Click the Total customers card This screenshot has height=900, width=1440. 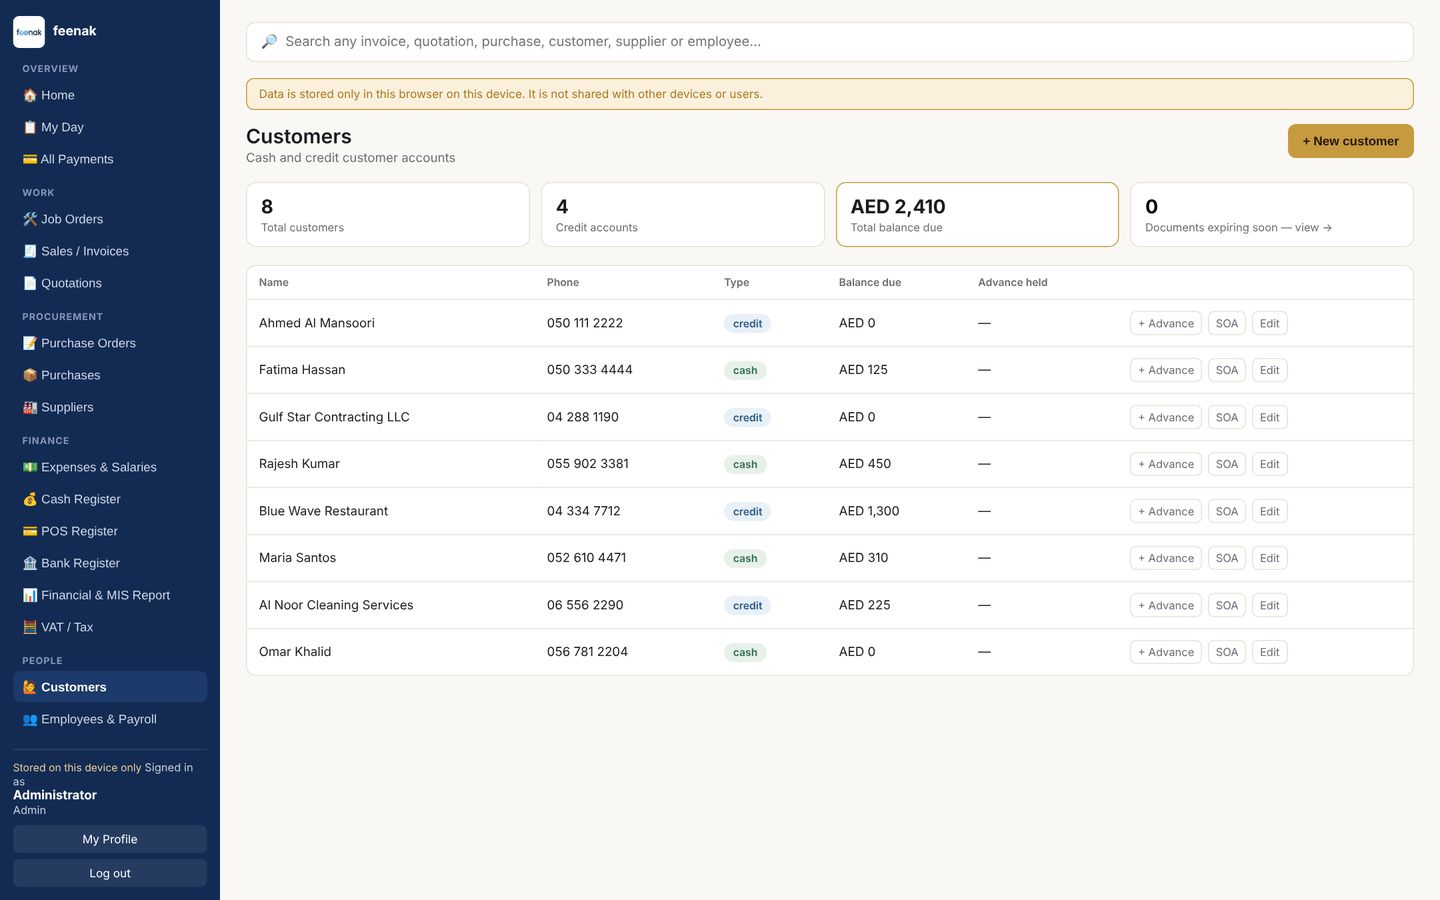click(388, 214)
